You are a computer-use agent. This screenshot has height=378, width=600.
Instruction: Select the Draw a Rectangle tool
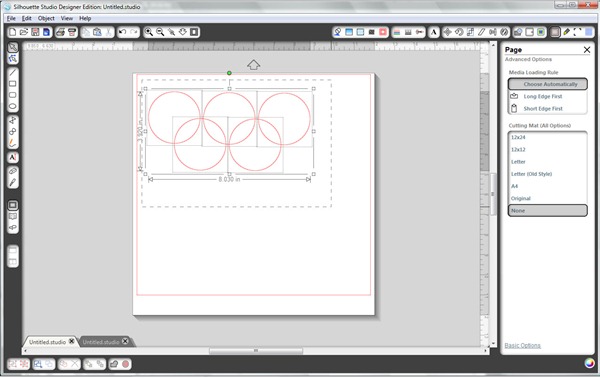[x=13, y=83]
